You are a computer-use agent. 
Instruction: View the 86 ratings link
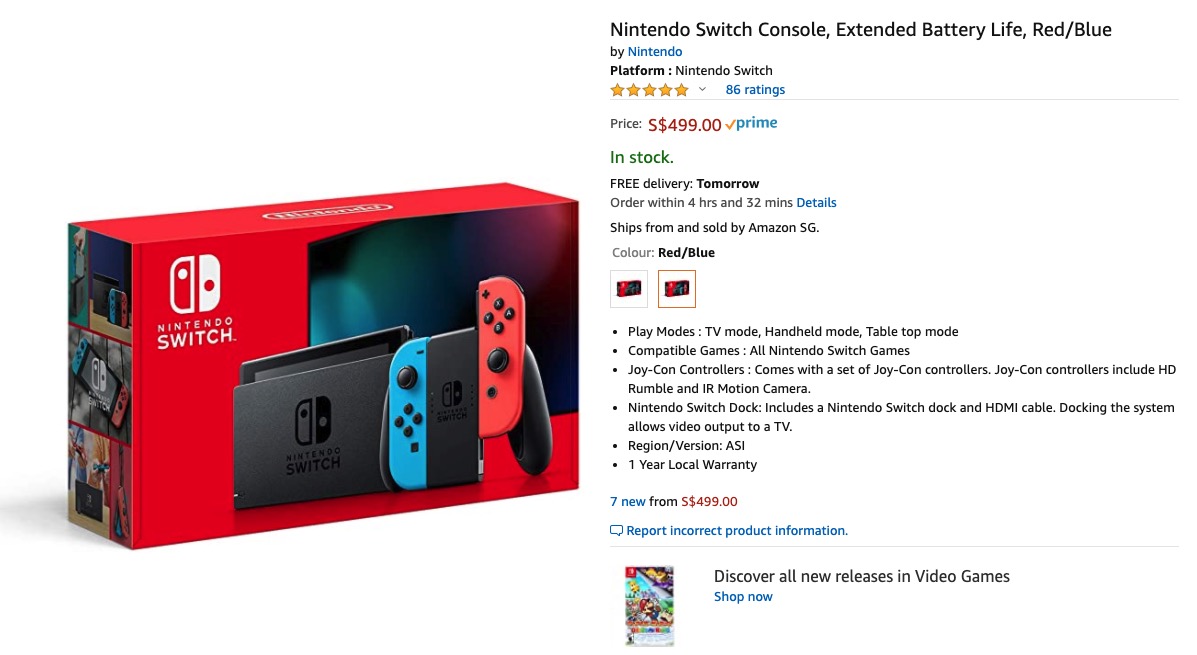755,89
